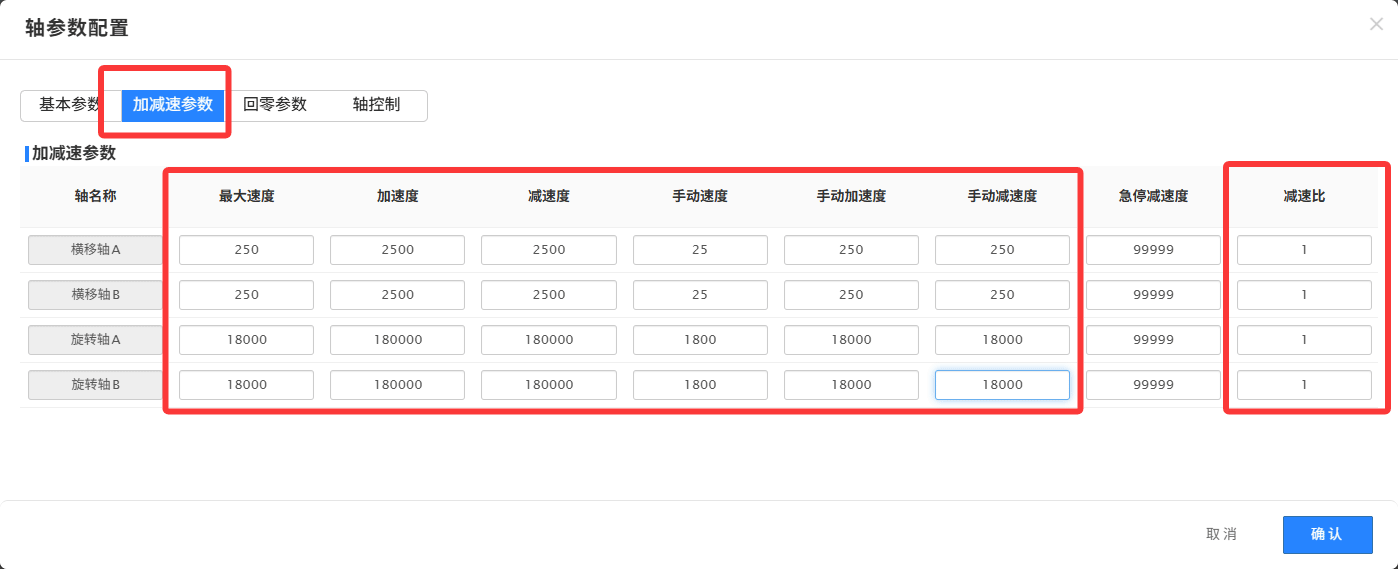Viewport: 1398px width, 569px height.
Task: Click 手动速度 input for 旋转轴B
Action: [x=700, y=385]
